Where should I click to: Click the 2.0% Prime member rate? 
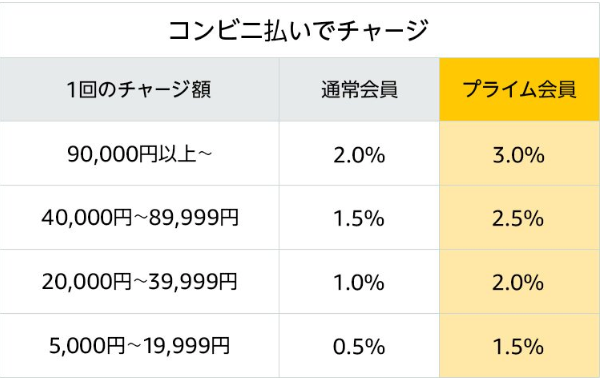point(518,283)
